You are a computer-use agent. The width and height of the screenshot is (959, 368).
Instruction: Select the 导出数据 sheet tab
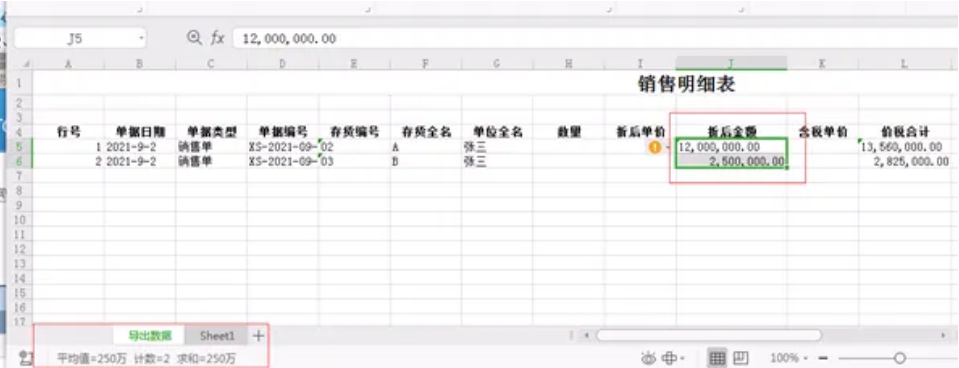[149, 336]
